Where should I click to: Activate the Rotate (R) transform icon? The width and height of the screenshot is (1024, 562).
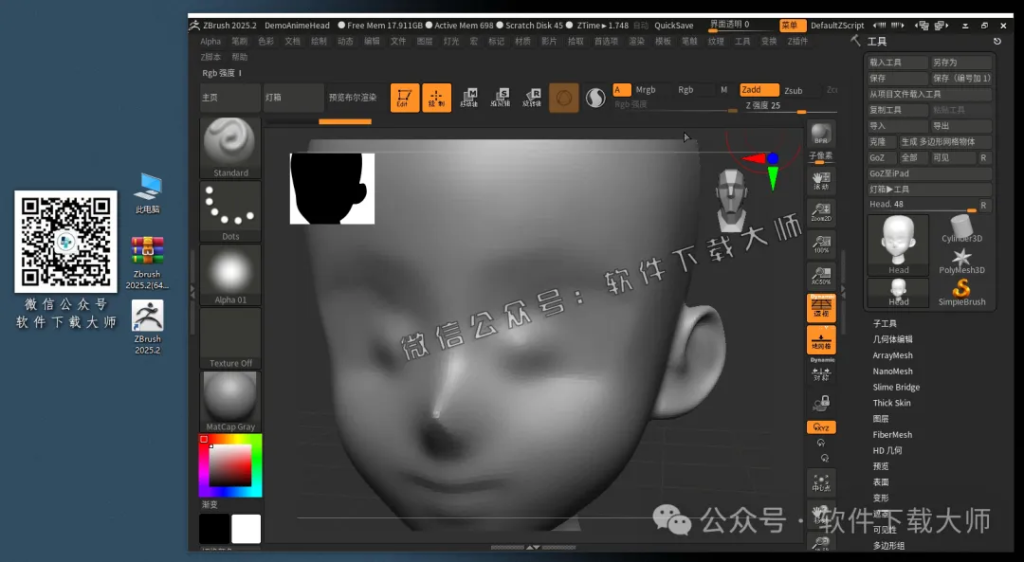[x=532, y=98]
